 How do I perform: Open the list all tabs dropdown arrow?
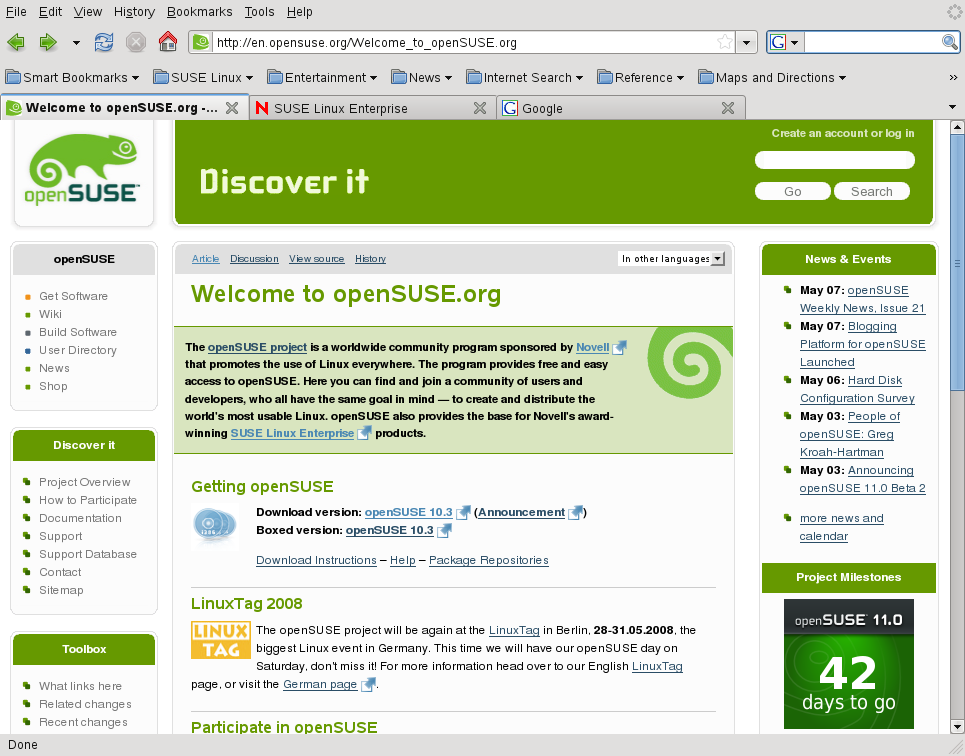tap(952, 107)
